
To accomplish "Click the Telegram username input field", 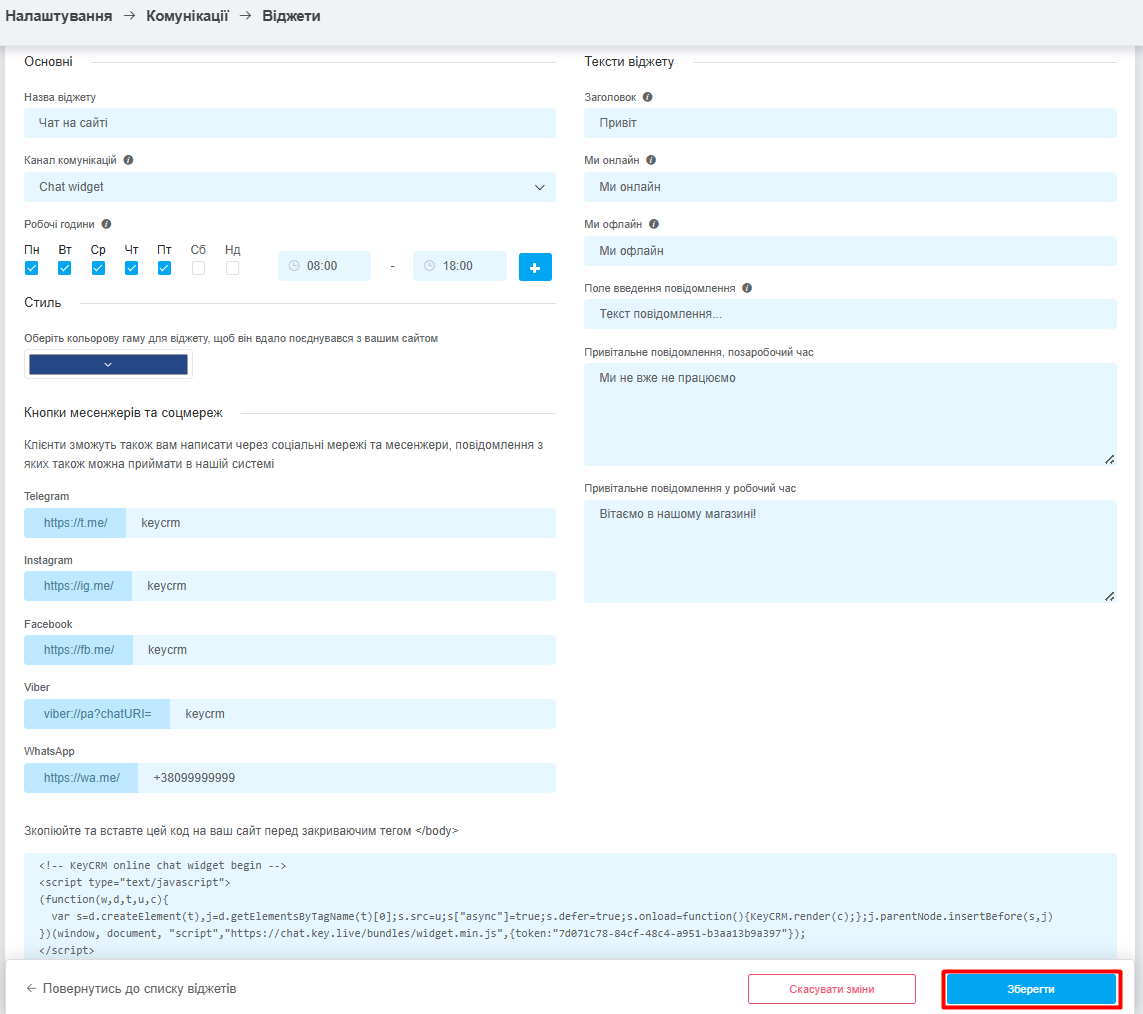I will pos(341,523).
